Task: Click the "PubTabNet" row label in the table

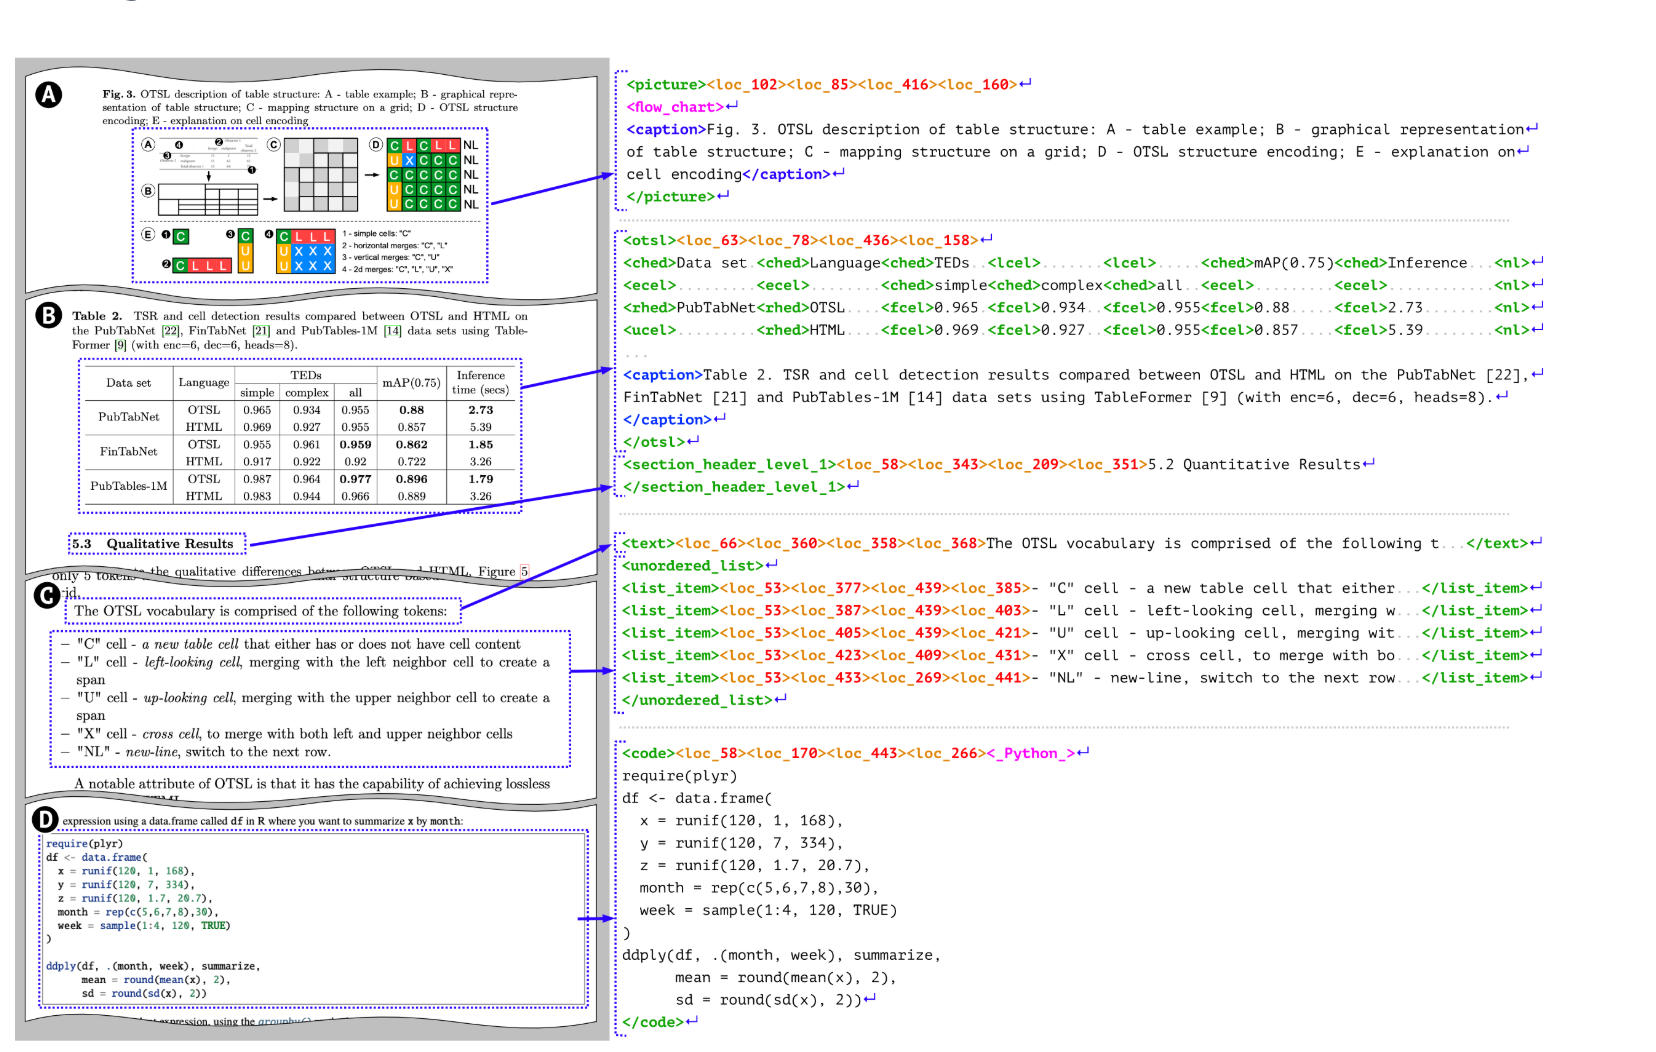Action: (x=129, y=417)
